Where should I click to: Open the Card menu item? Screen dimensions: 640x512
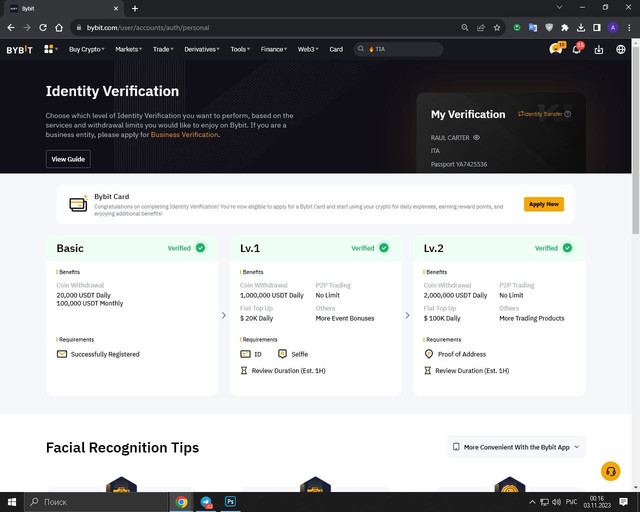click(336, 49)
